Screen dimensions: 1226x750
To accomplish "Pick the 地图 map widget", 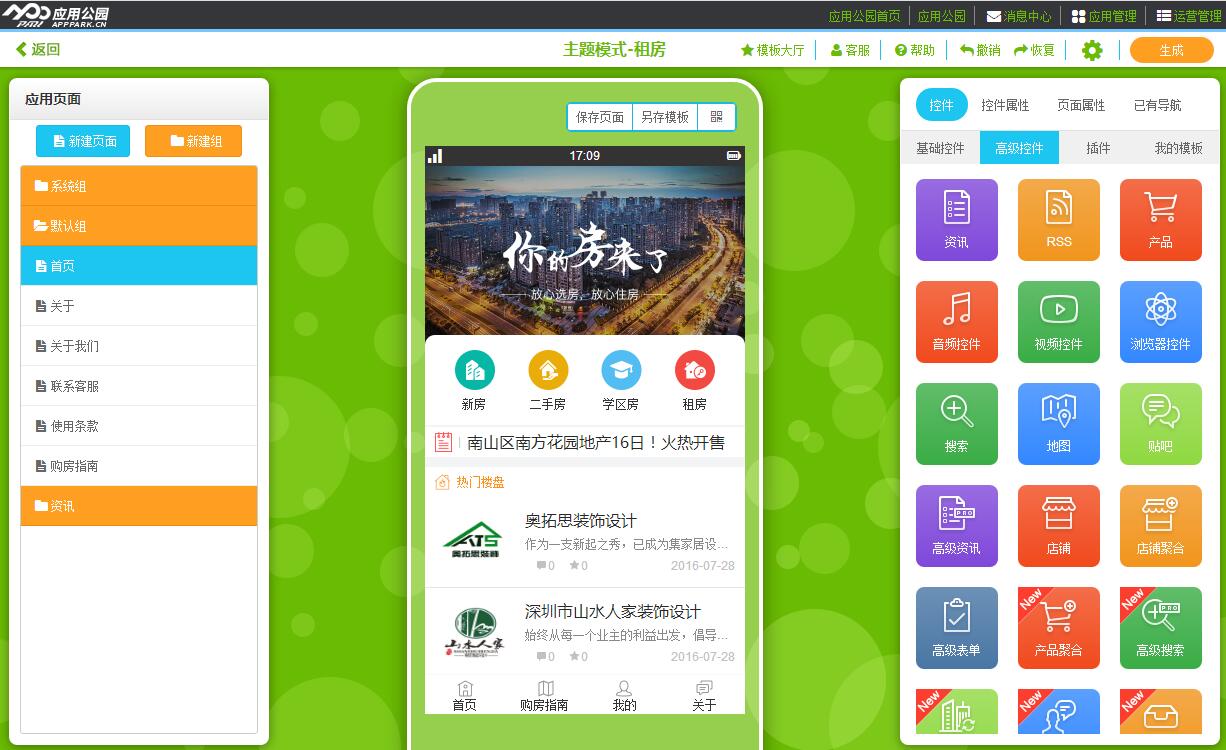I will 1058,423.
